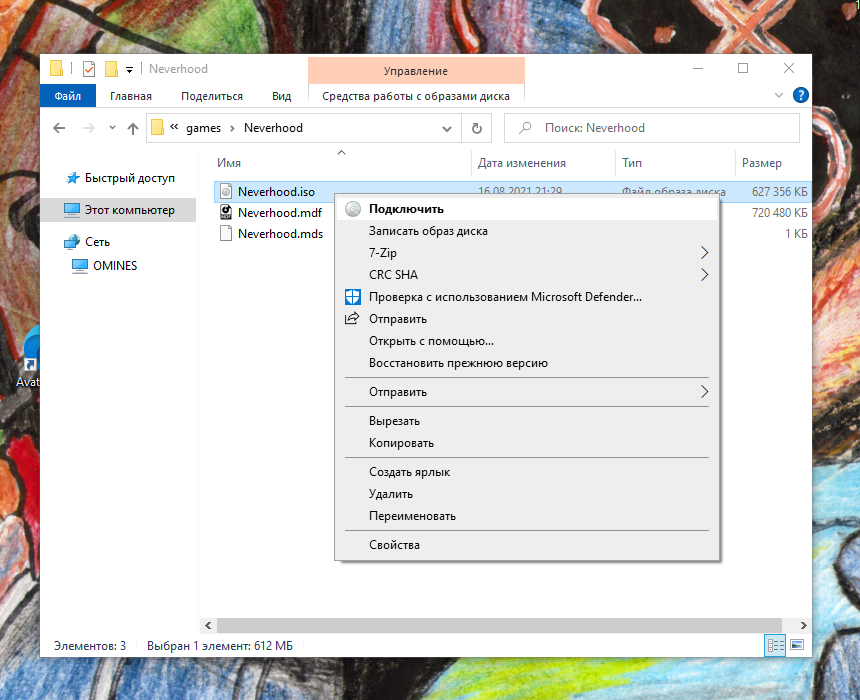Open the 7-Zip submenu

[527, 253]
